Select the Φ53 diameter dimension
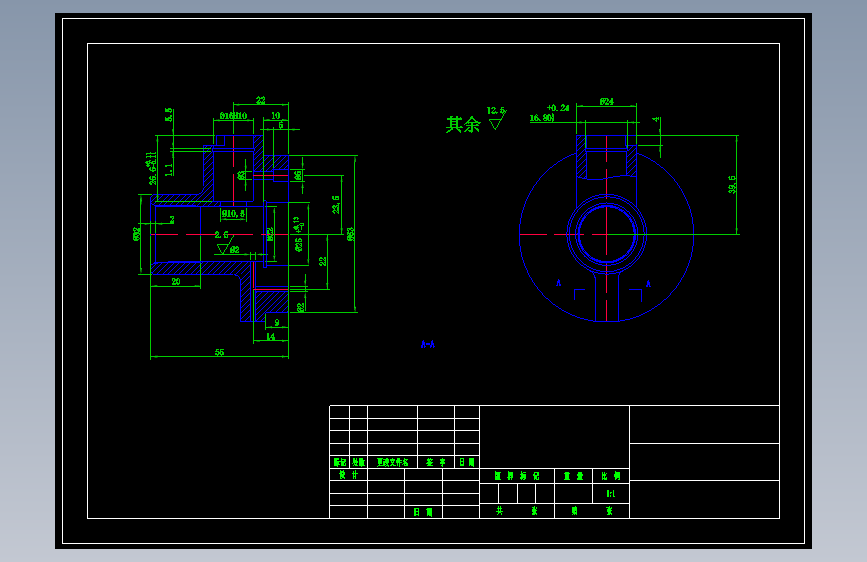This screenshot has width=867, height=562. click(x=351, y=234)
